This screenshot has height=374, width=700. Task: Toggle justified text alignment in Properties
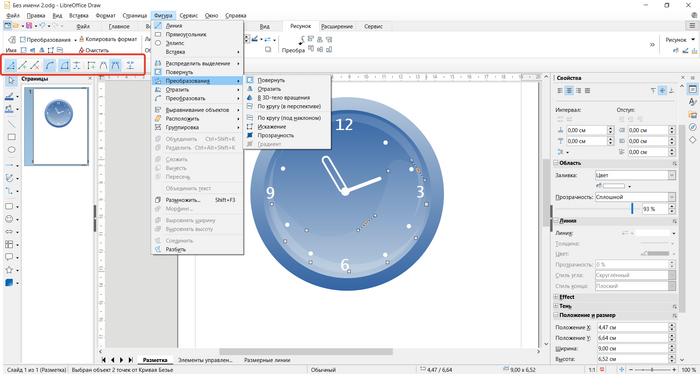pos(587,91)
